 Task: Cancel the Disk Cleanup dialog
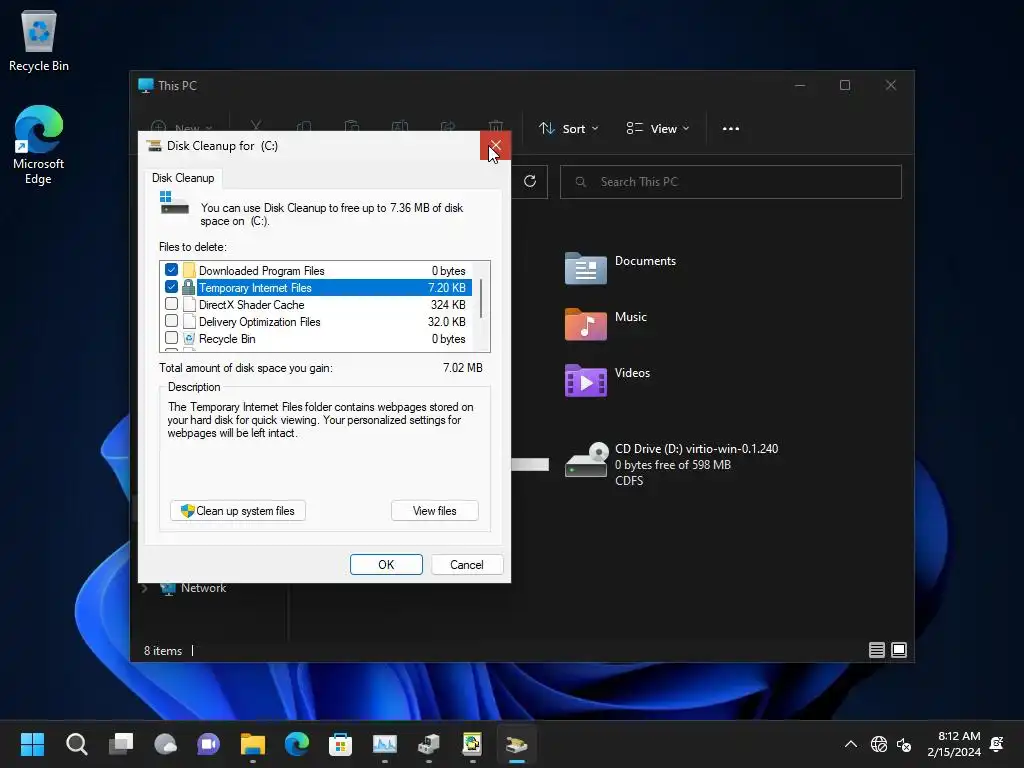pos(466,565)
